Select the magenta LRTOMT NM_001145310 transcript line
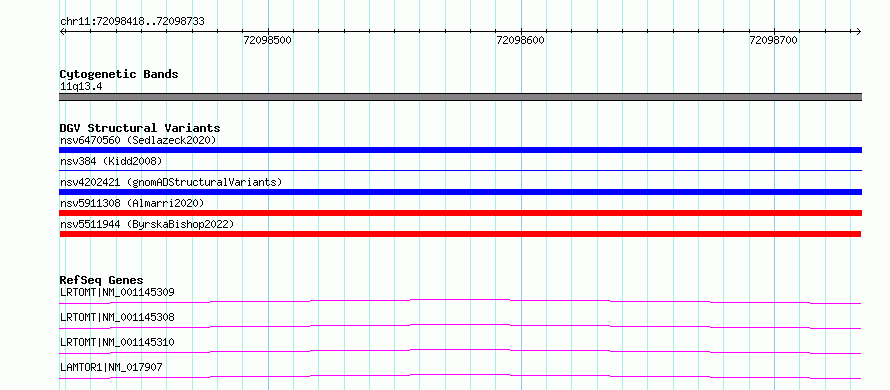The height and width of the screenshot is (390, 890). [460, 351]
